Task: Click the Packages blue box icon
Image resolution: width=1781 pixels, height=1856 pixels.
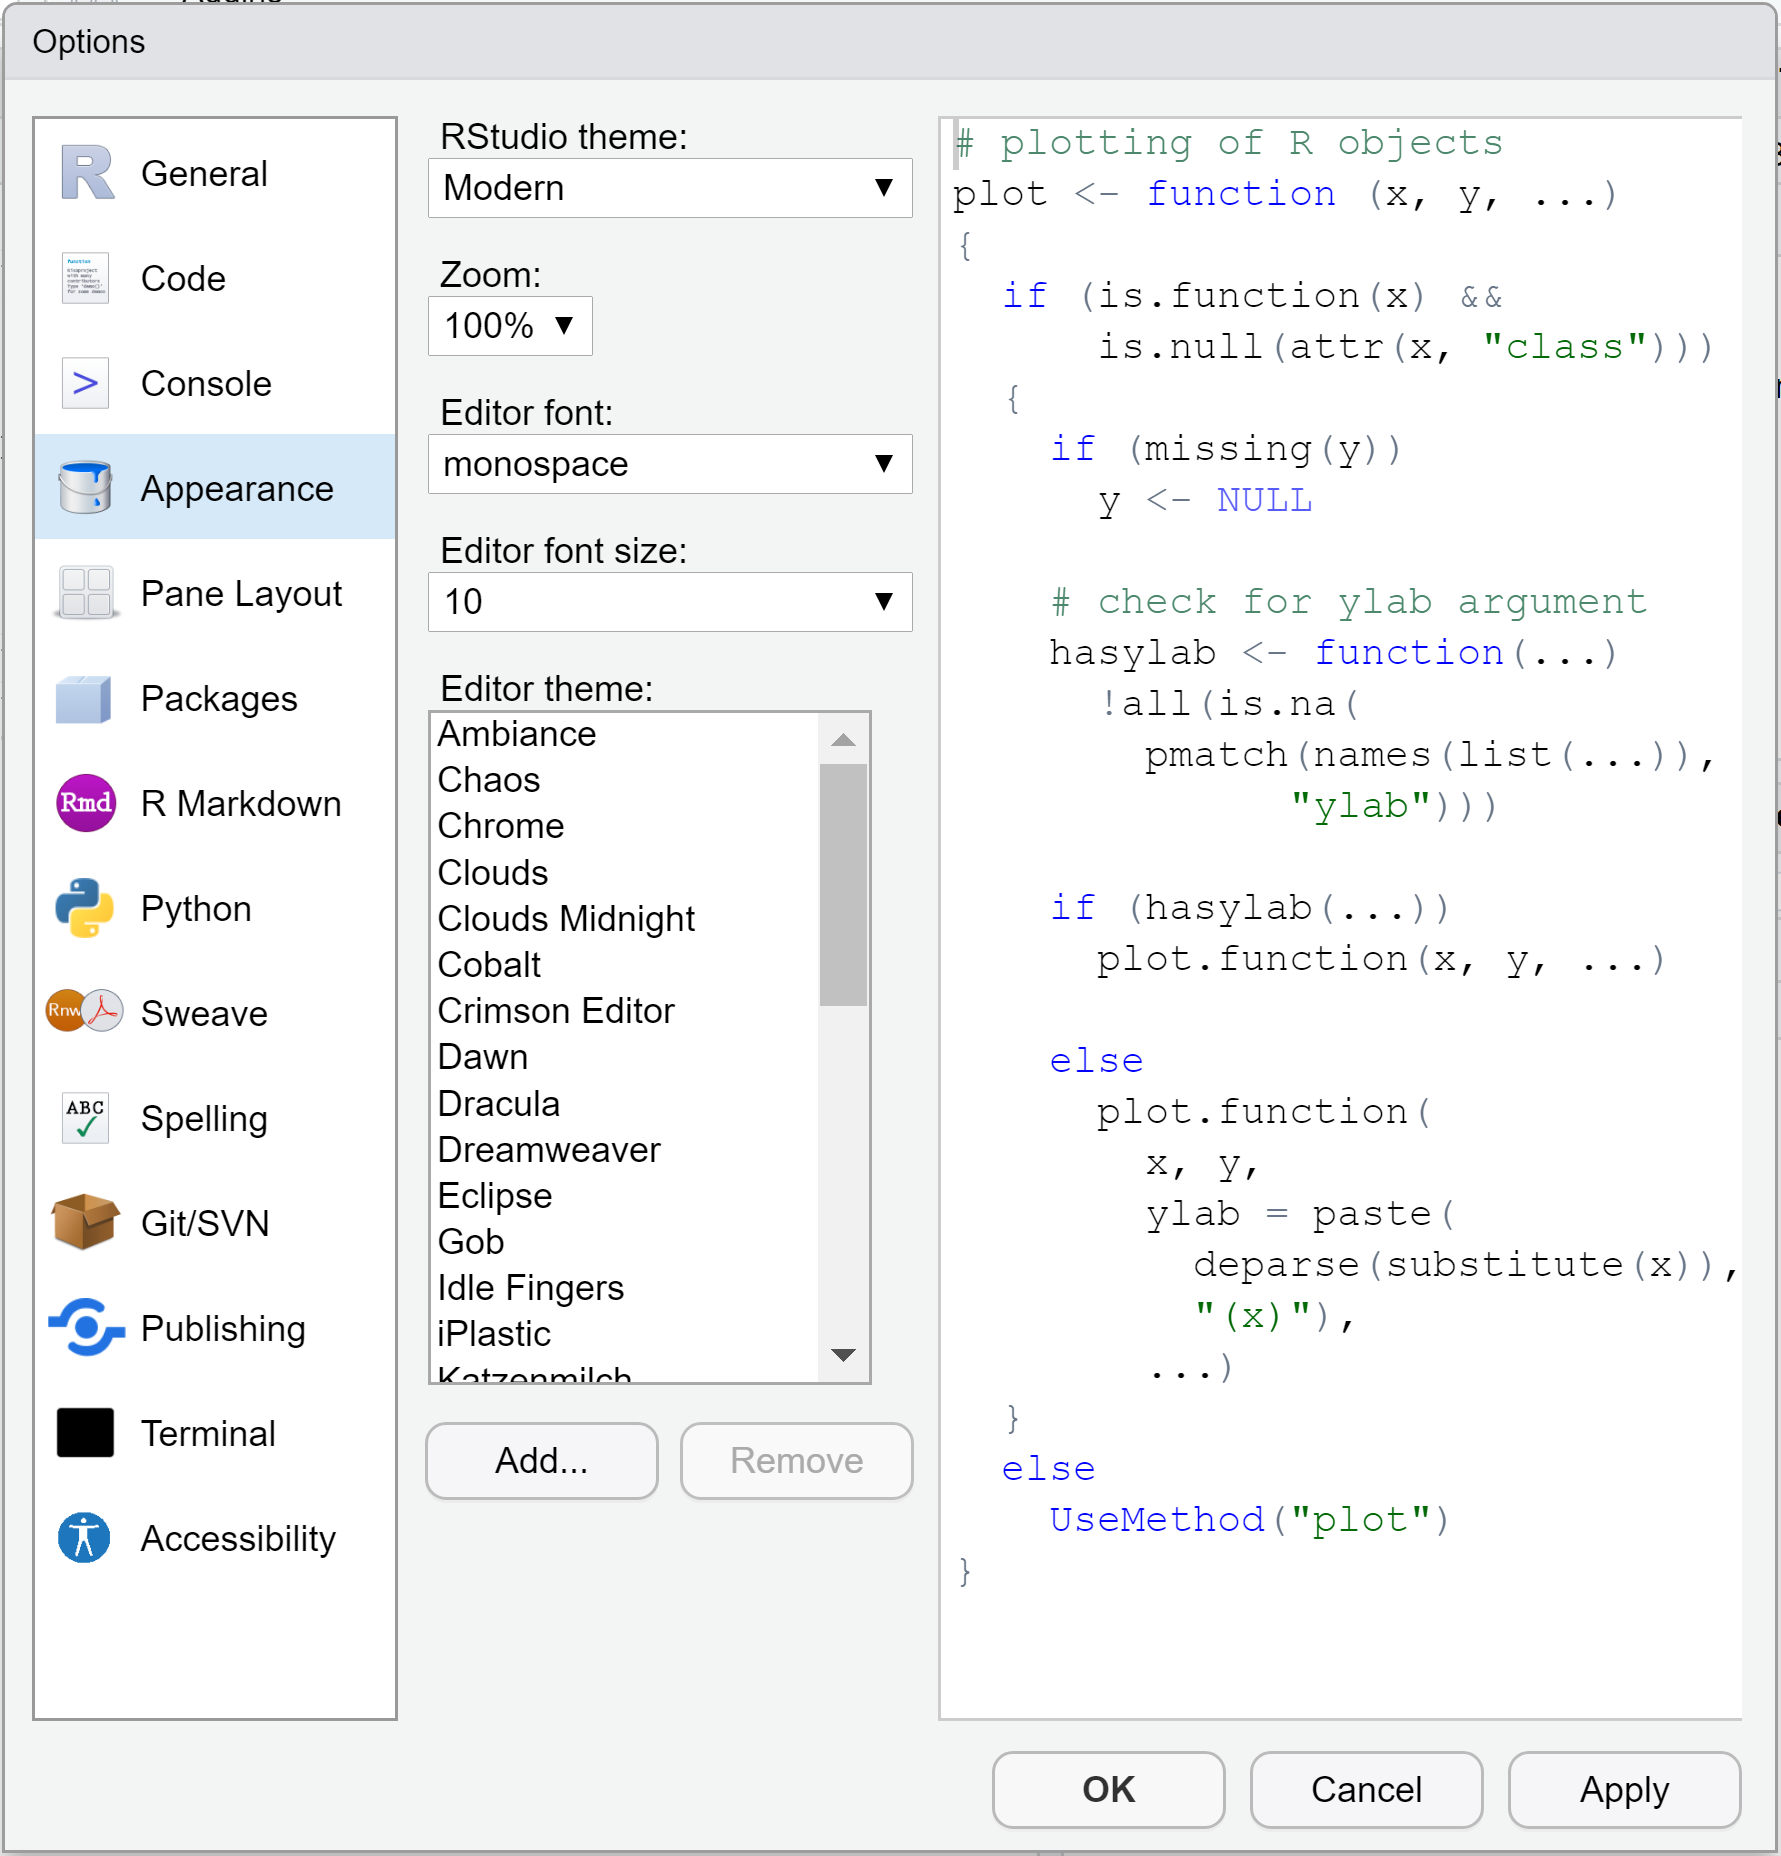Action: [x=85, y=698]
